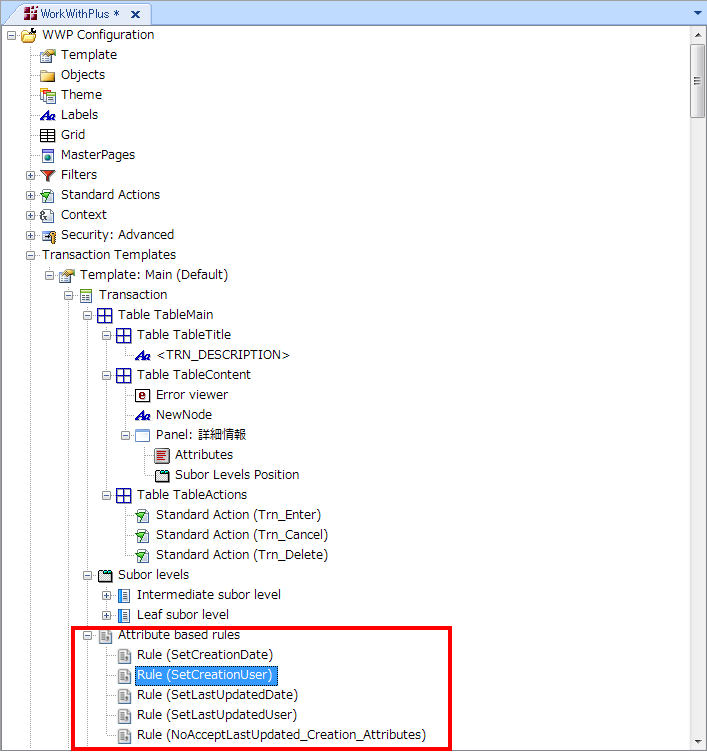Select the Standard Action (Trn_Cancel) item
Image resolution: width=707 pixels, height=752 pixels.
click(x=242, y=535)
